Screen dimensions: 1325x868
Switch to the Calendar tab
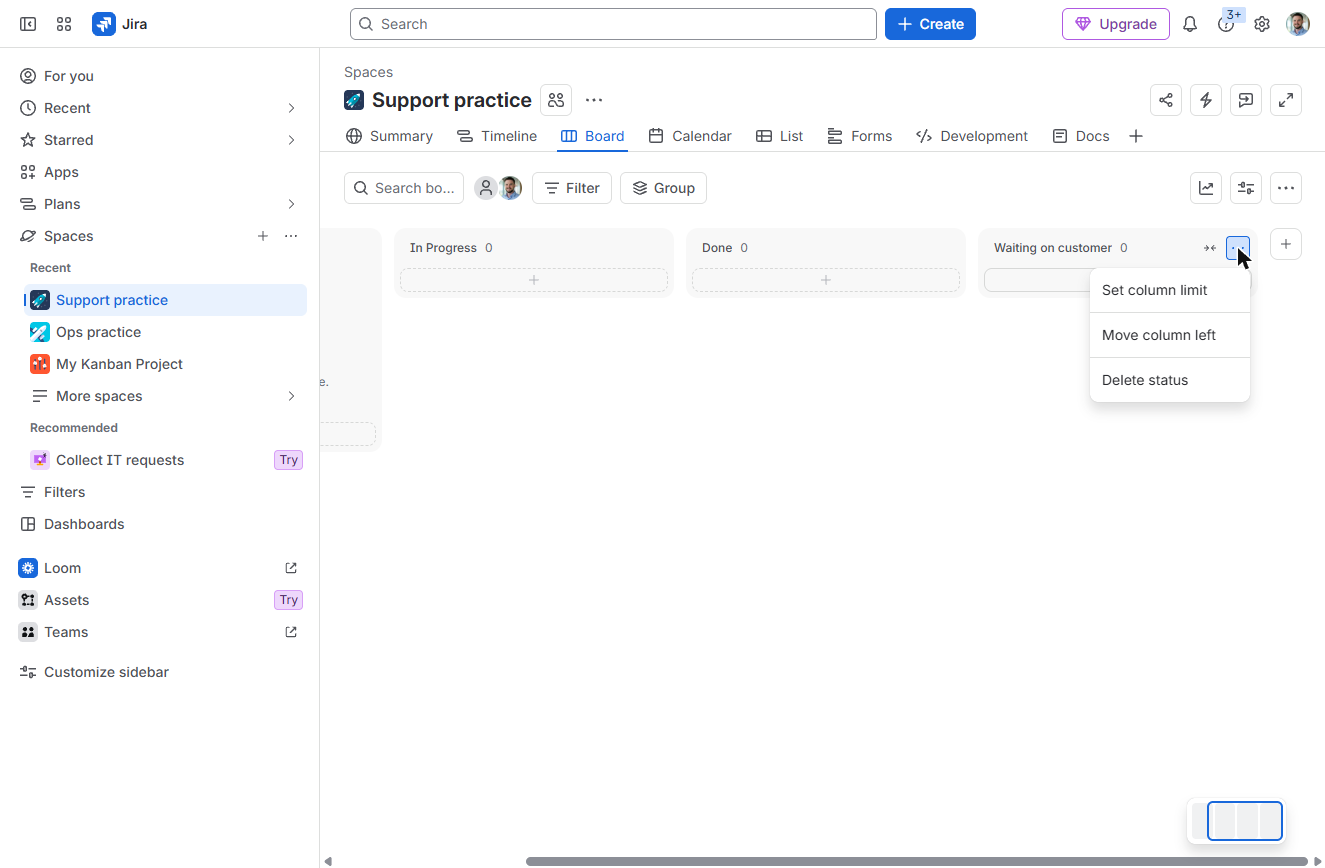[690, 136]
